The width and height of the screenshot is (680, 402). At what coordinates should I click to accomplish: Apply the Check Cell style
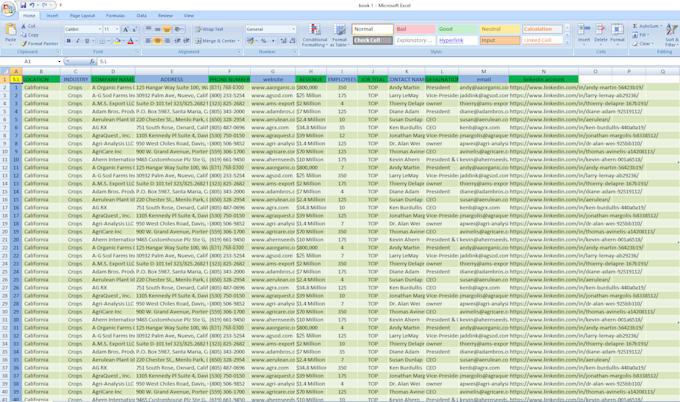tap(373, 40)
